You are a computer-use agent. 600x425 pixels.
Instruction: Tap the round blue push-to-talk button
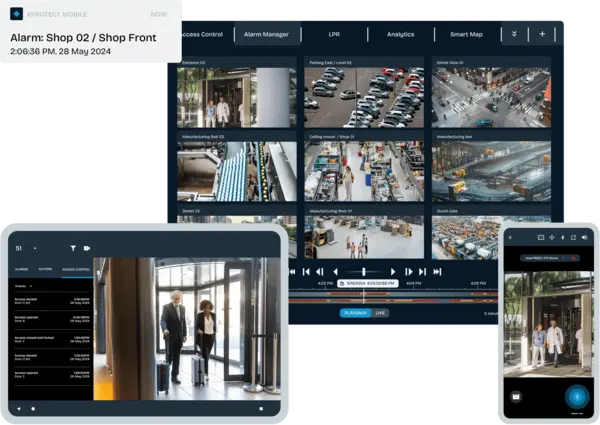tap(577, 397)
